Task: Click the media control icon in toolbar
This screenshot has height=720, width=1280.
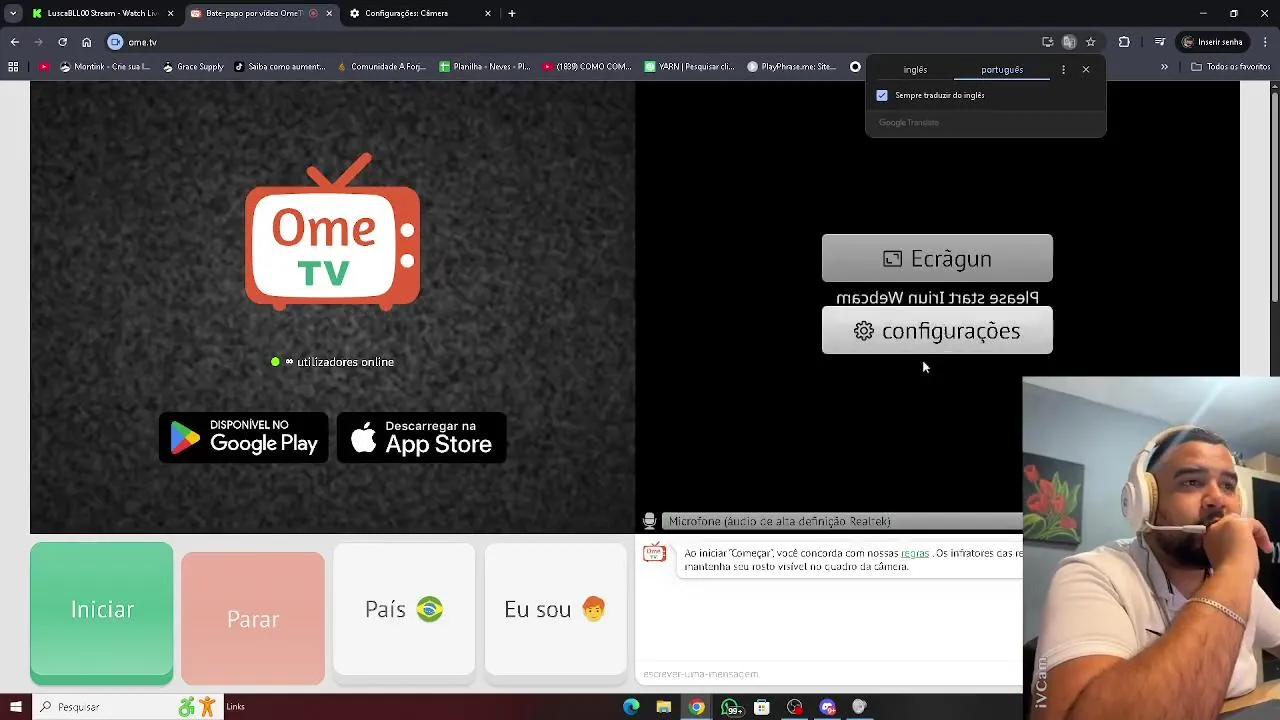Action: (1159, 42)
